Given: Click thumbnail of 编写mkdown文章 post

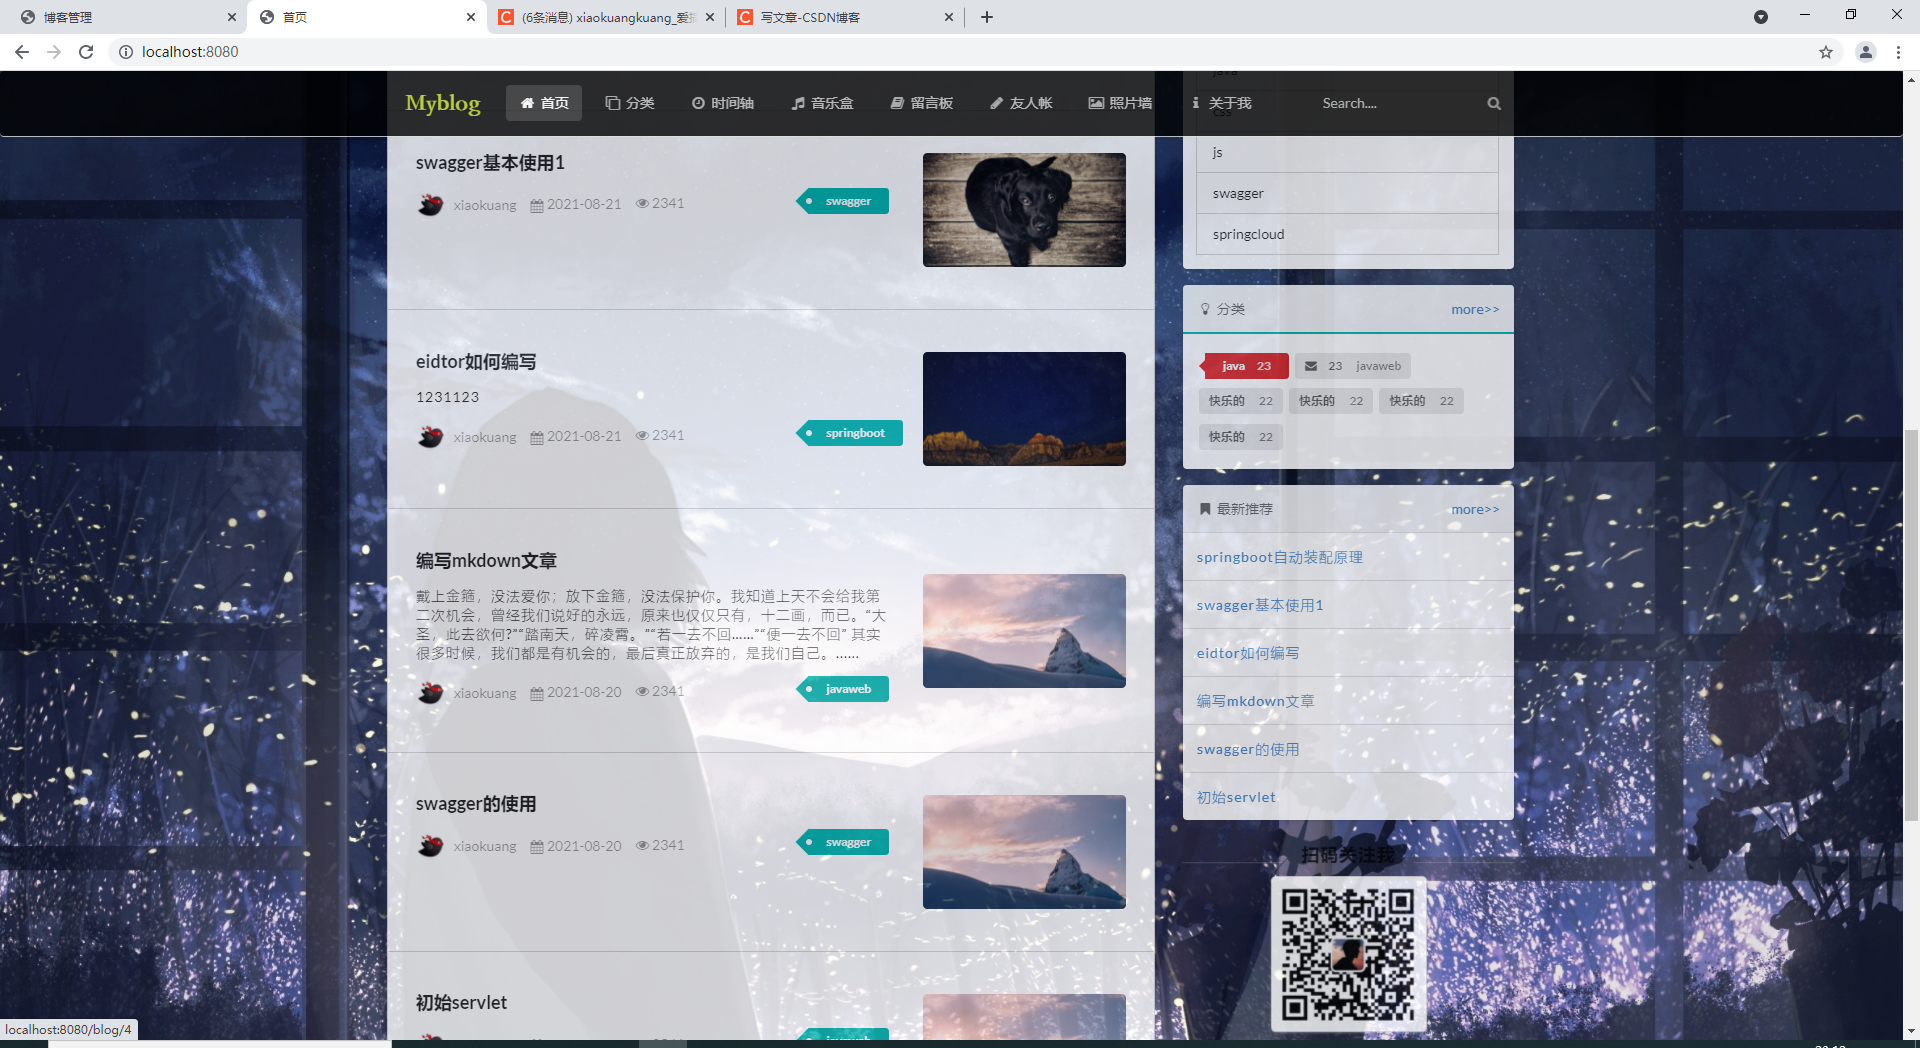Looking at the screenshot, I should pos(1024,631).
